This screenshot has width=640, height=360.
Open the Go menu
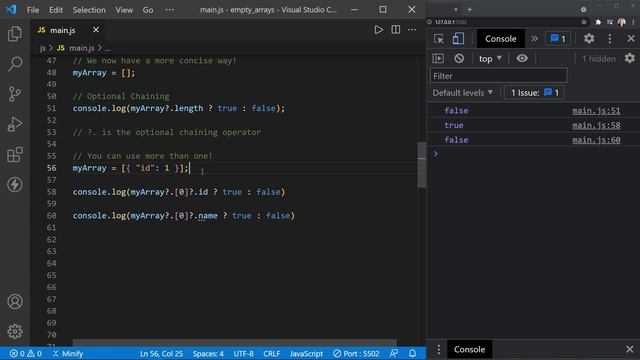click(148, 10)
